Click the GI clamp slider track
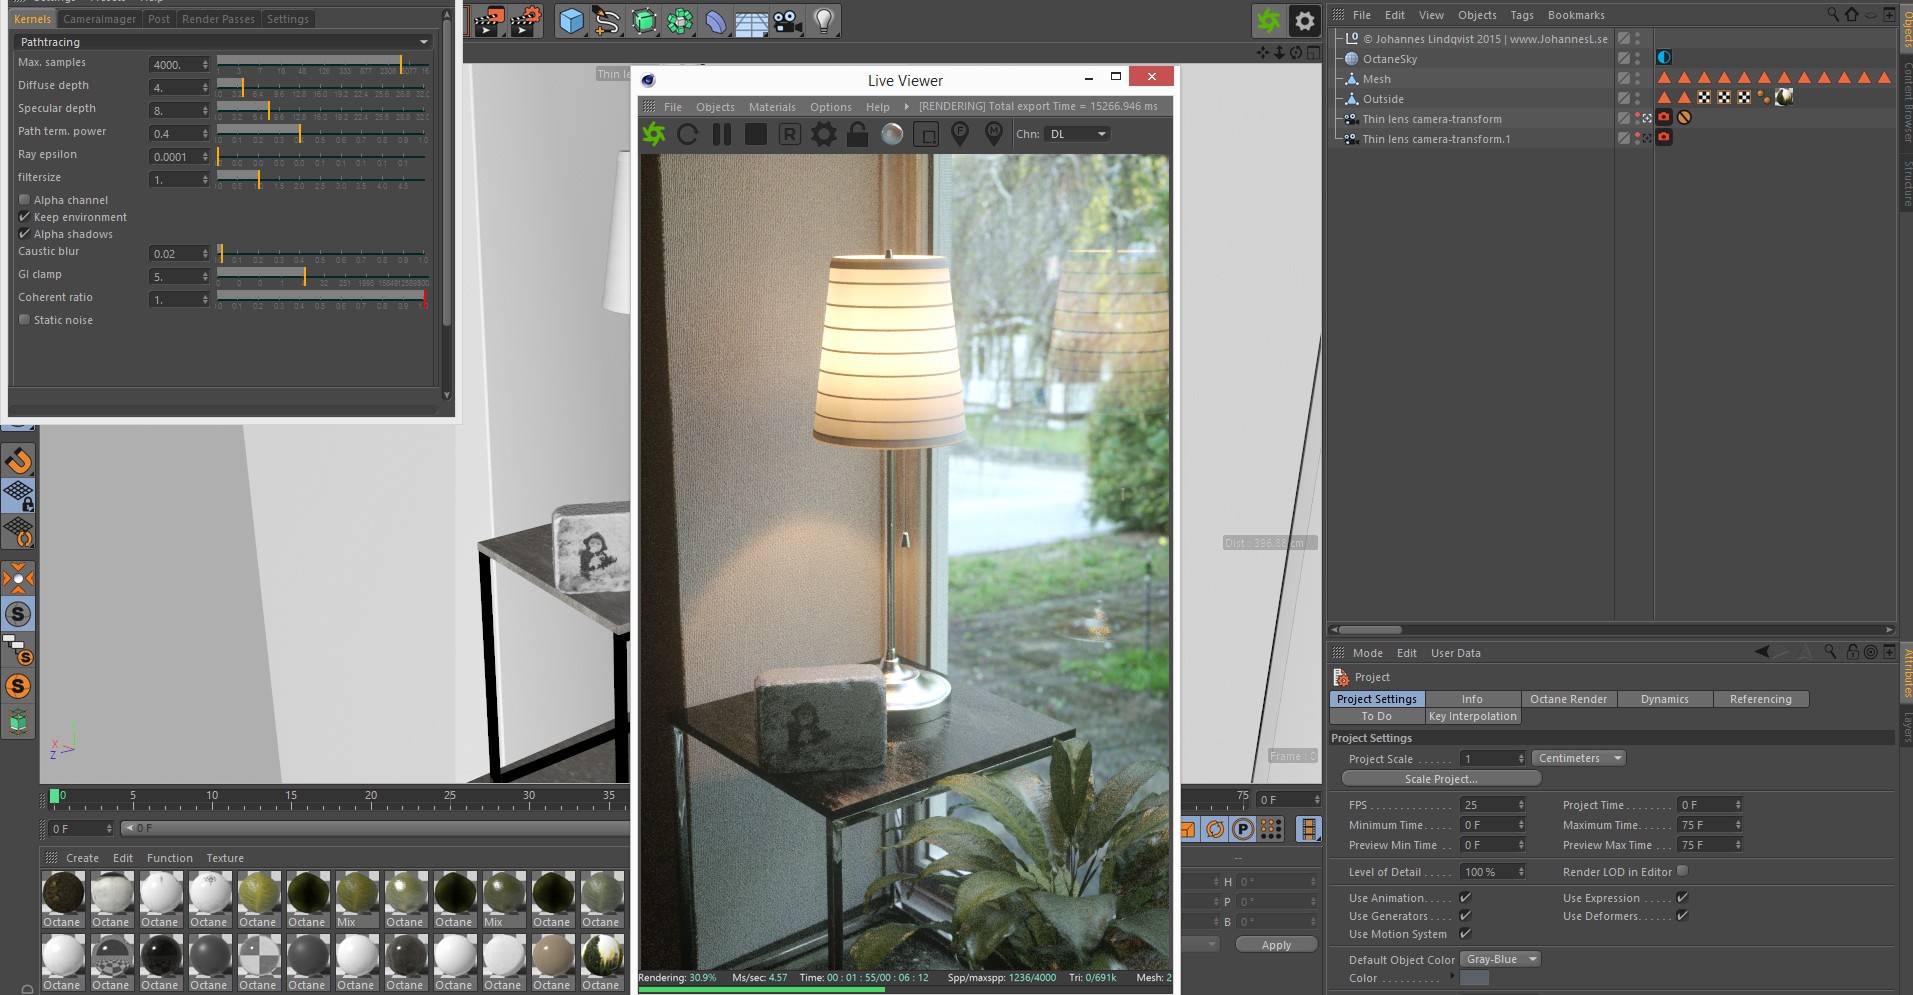1913x995 pixels. click(x=322, y=275)
